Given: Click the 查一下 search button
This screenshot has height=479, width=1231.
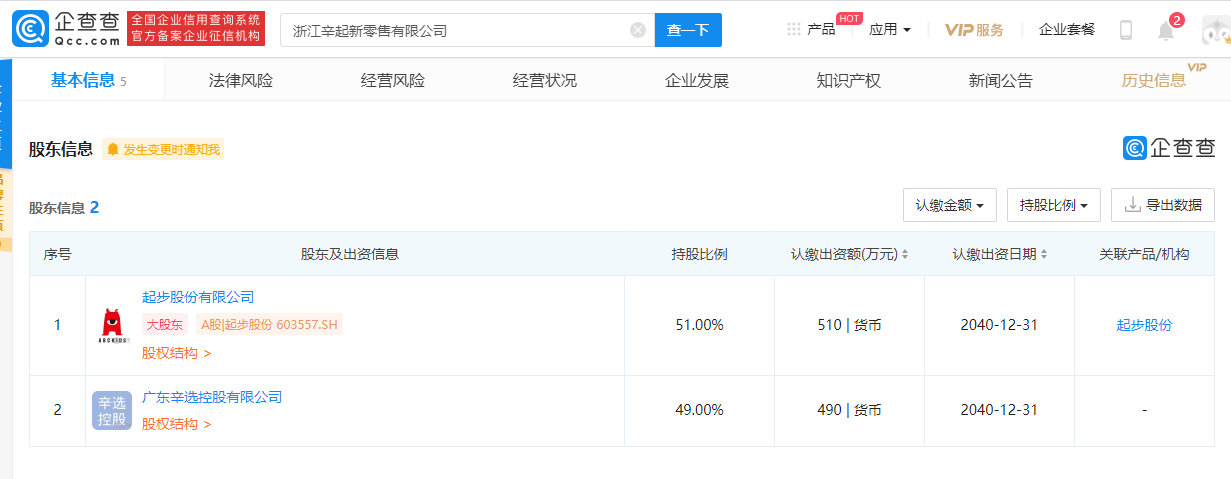Looking at the screenshot, I should click(688, 30).
